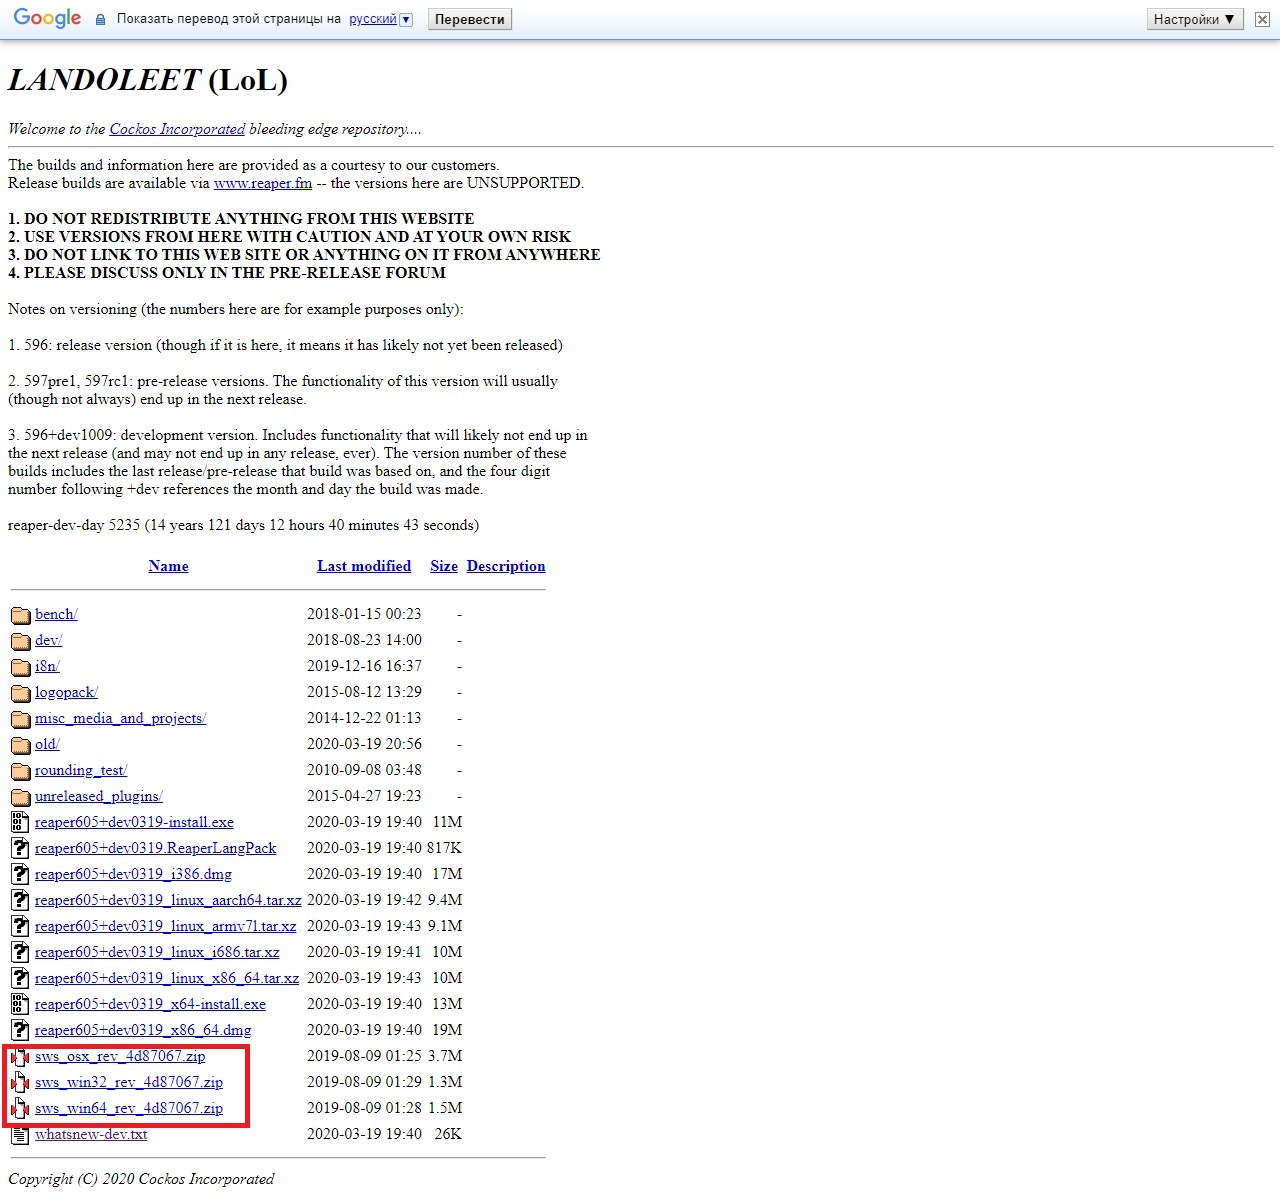Click the LANDOLEET (LoL) page heading

148,80
